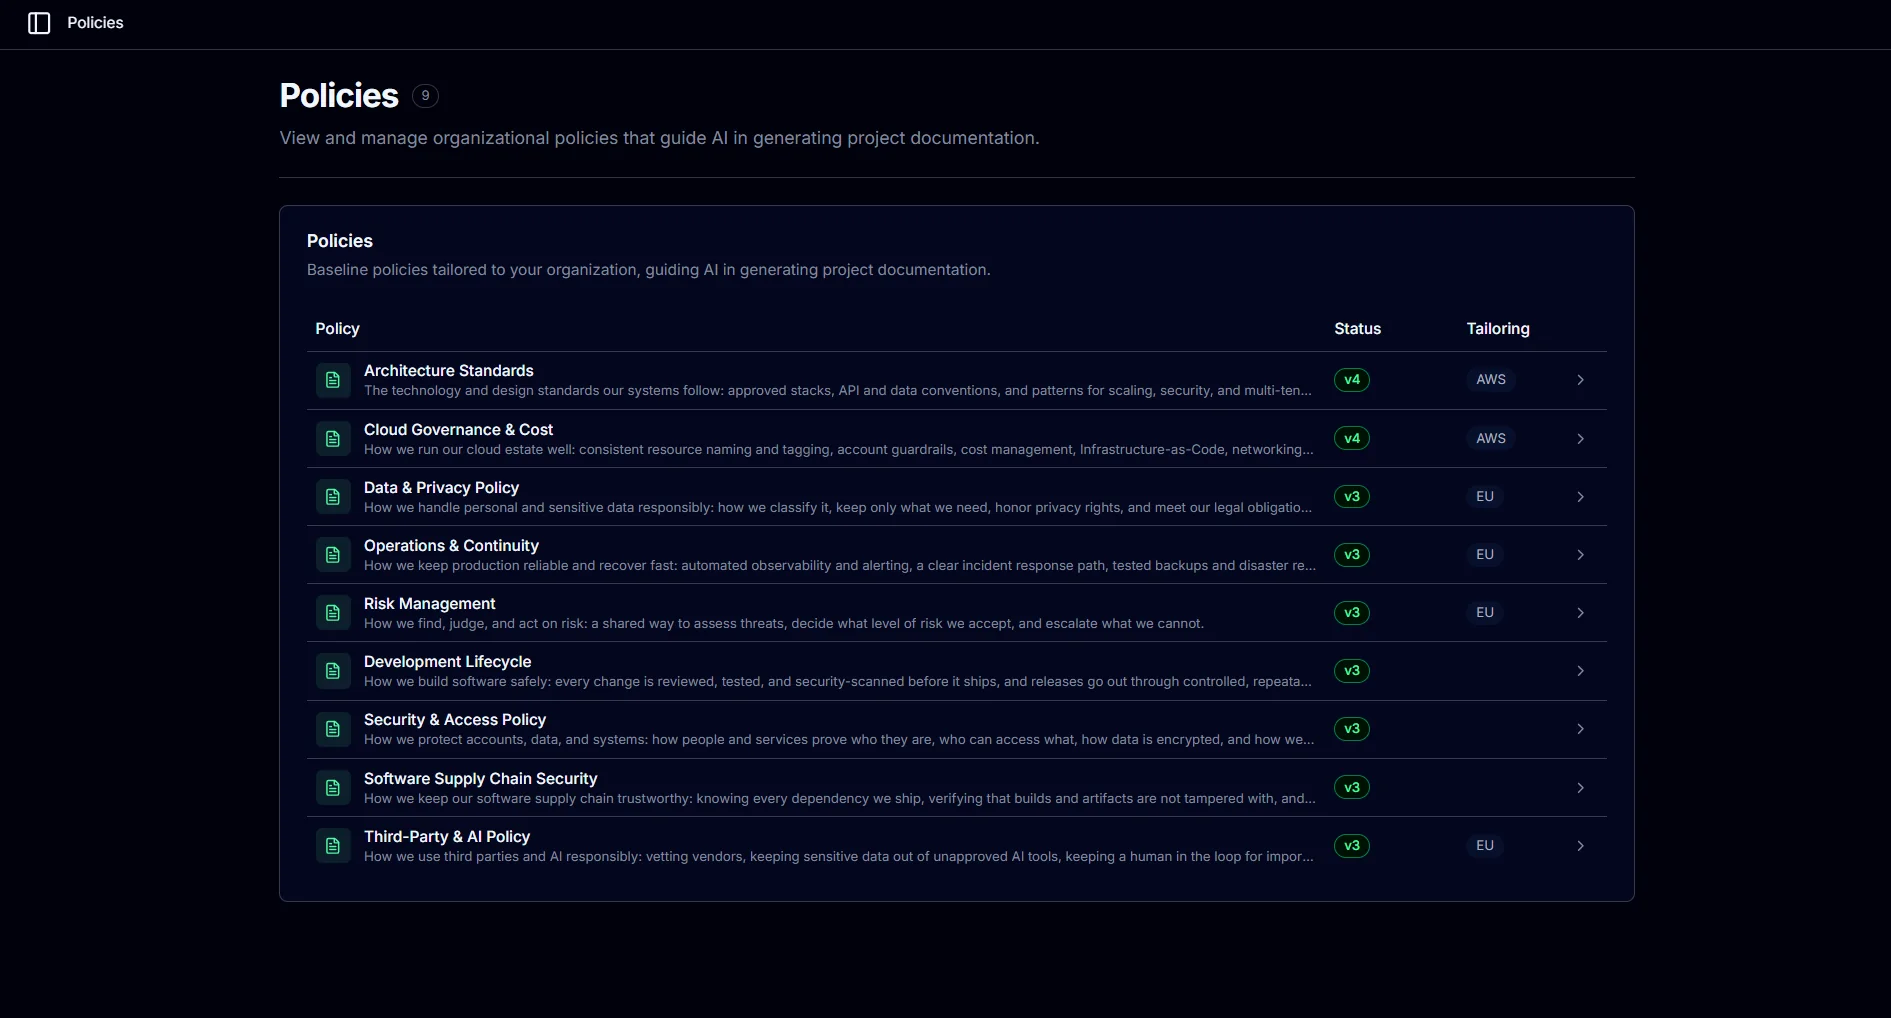
Task: Click the v4 badge for Cloud Governance & Cost
Action: click(1352, 439)
